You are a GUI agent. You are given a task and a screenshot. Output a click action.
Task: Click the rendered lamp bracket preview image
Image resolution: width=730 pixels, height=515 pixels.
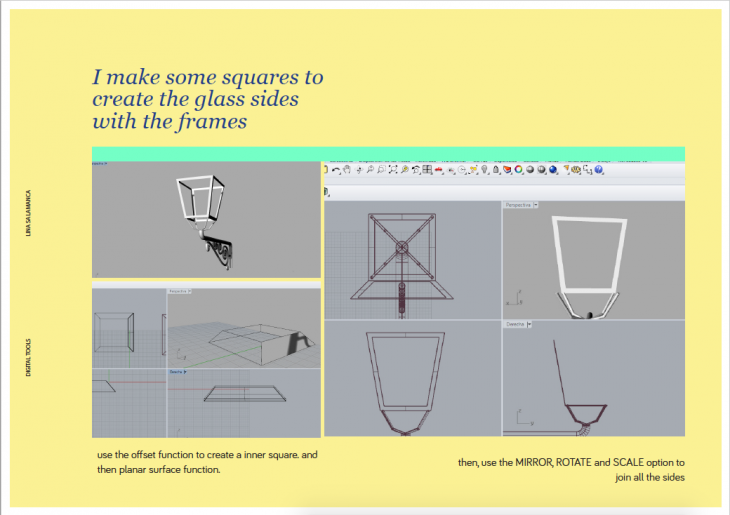(206, 218)
